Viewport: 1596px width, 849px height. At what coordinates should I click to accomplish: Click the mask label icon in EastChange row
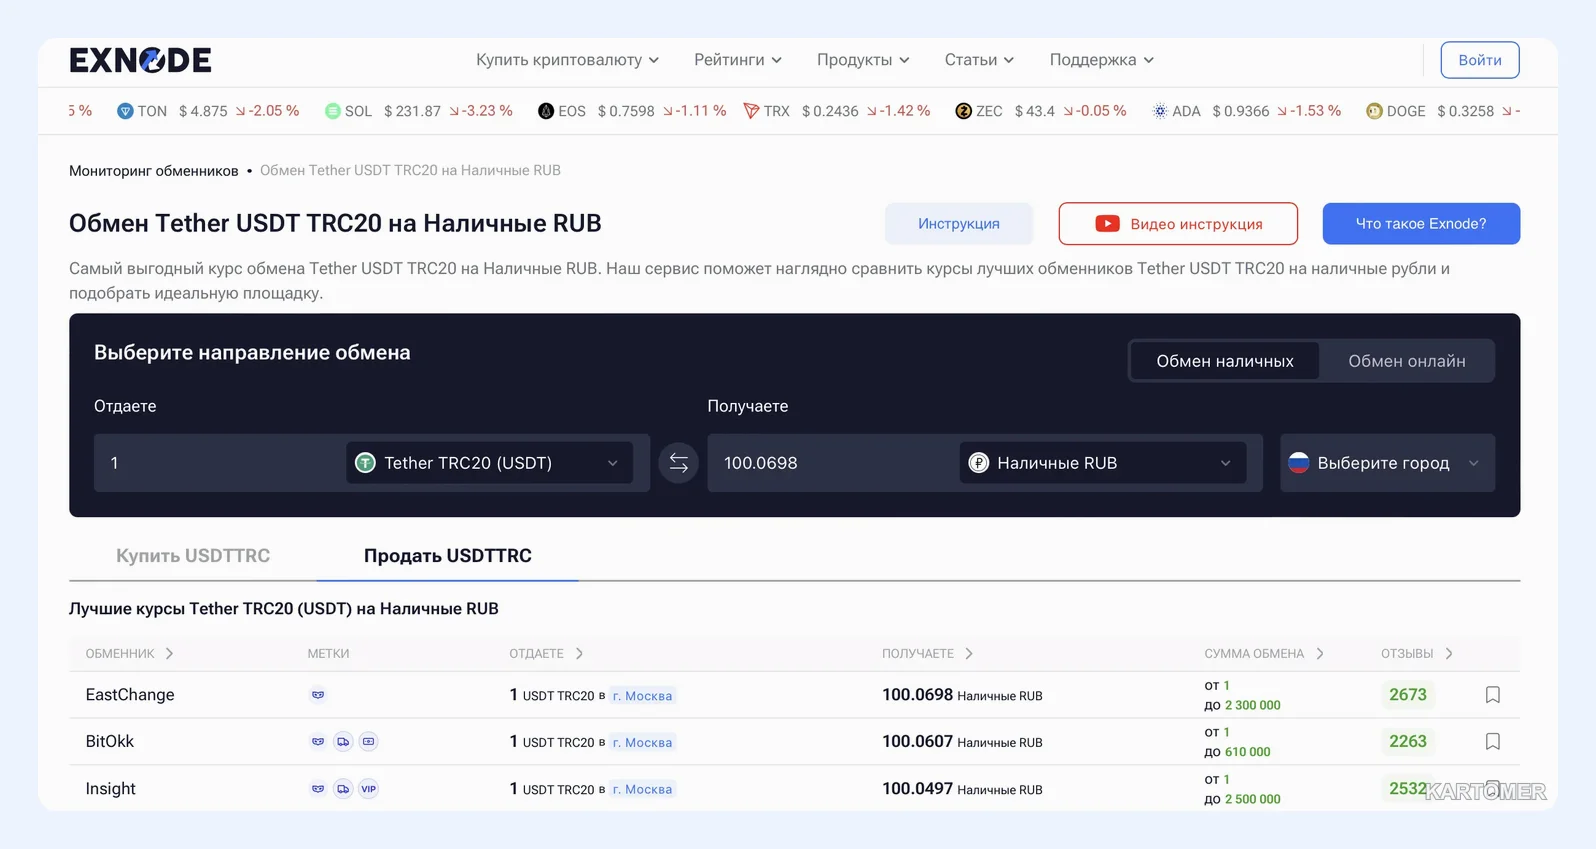(x=318, y=695)
